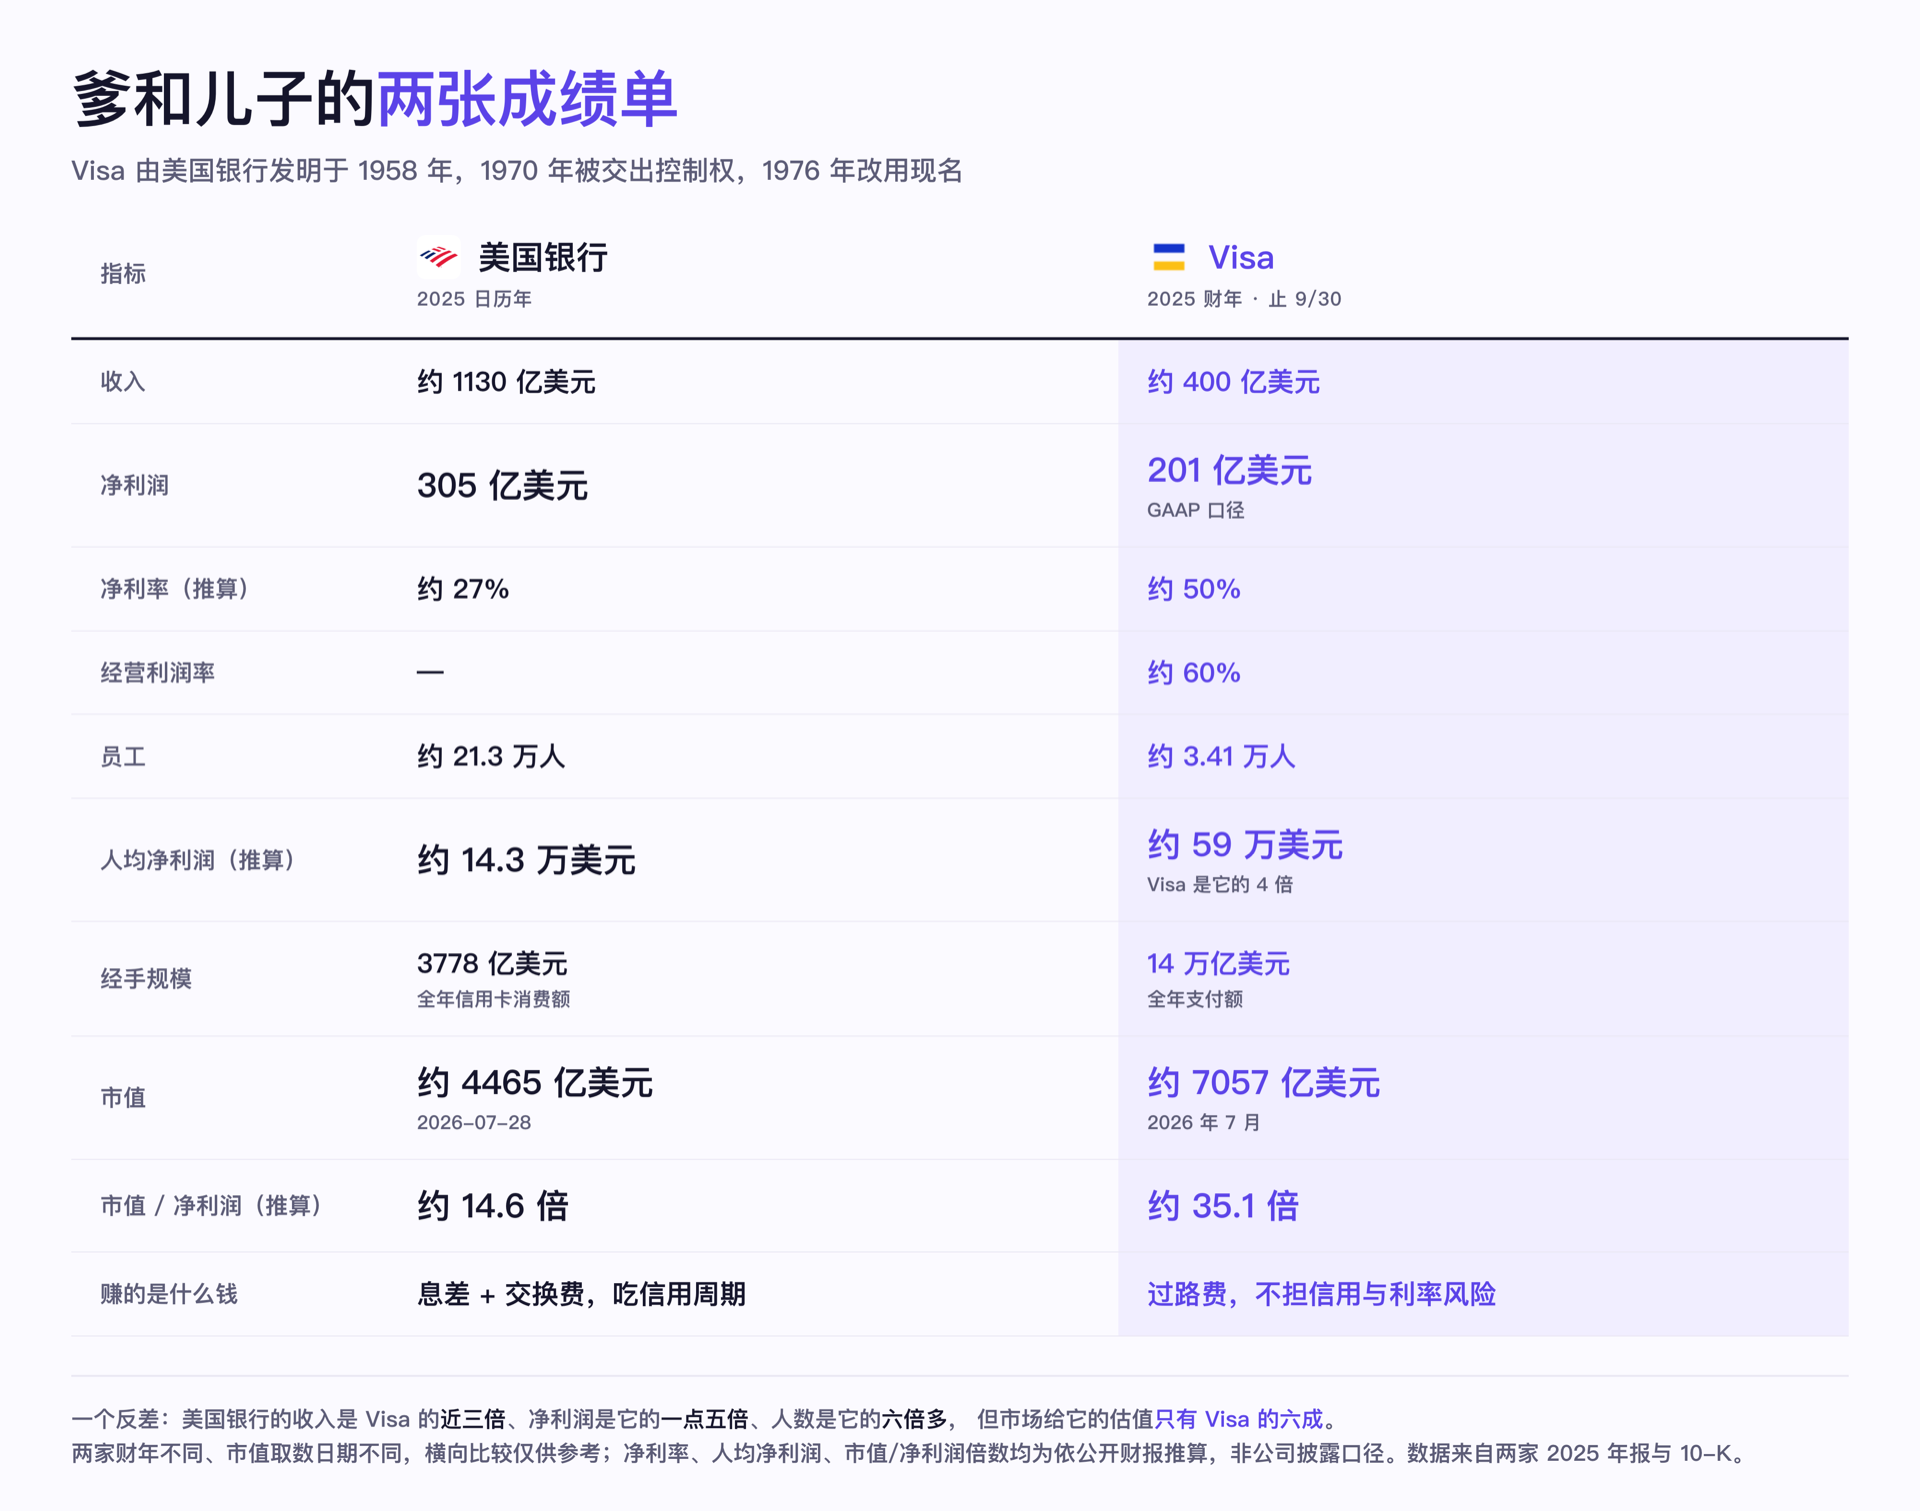Select the 3778 亿美元 value
1920x1511 pixels.
492,964
